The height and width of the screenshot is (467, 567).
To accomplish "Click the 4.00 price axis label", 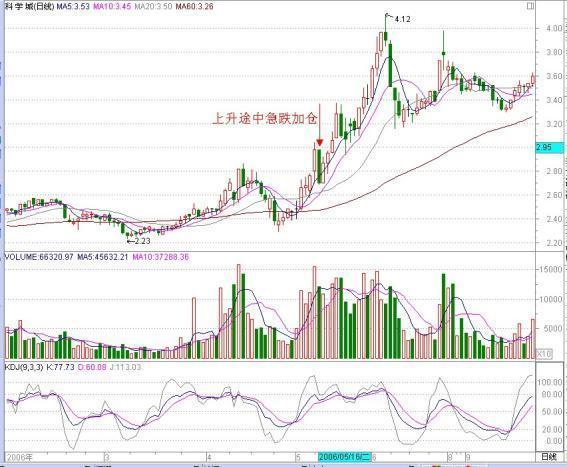I will 554,28.
